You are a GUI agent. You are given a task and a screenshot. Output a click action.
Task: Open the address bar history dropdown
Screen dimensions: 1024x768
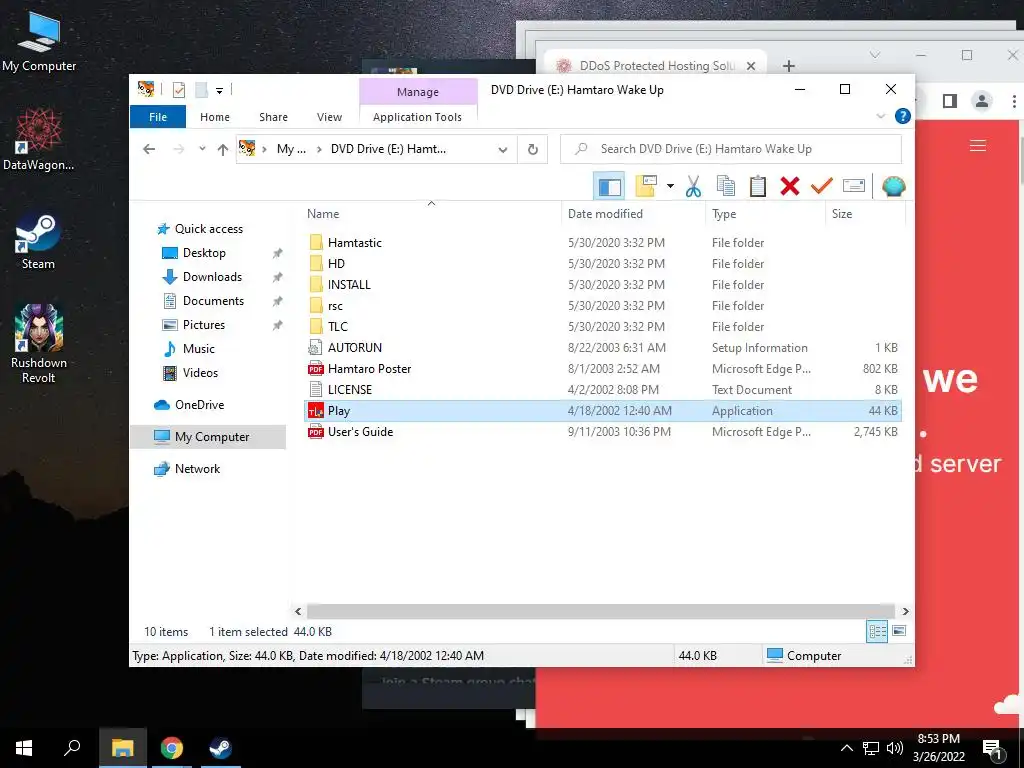click(503, 150)
